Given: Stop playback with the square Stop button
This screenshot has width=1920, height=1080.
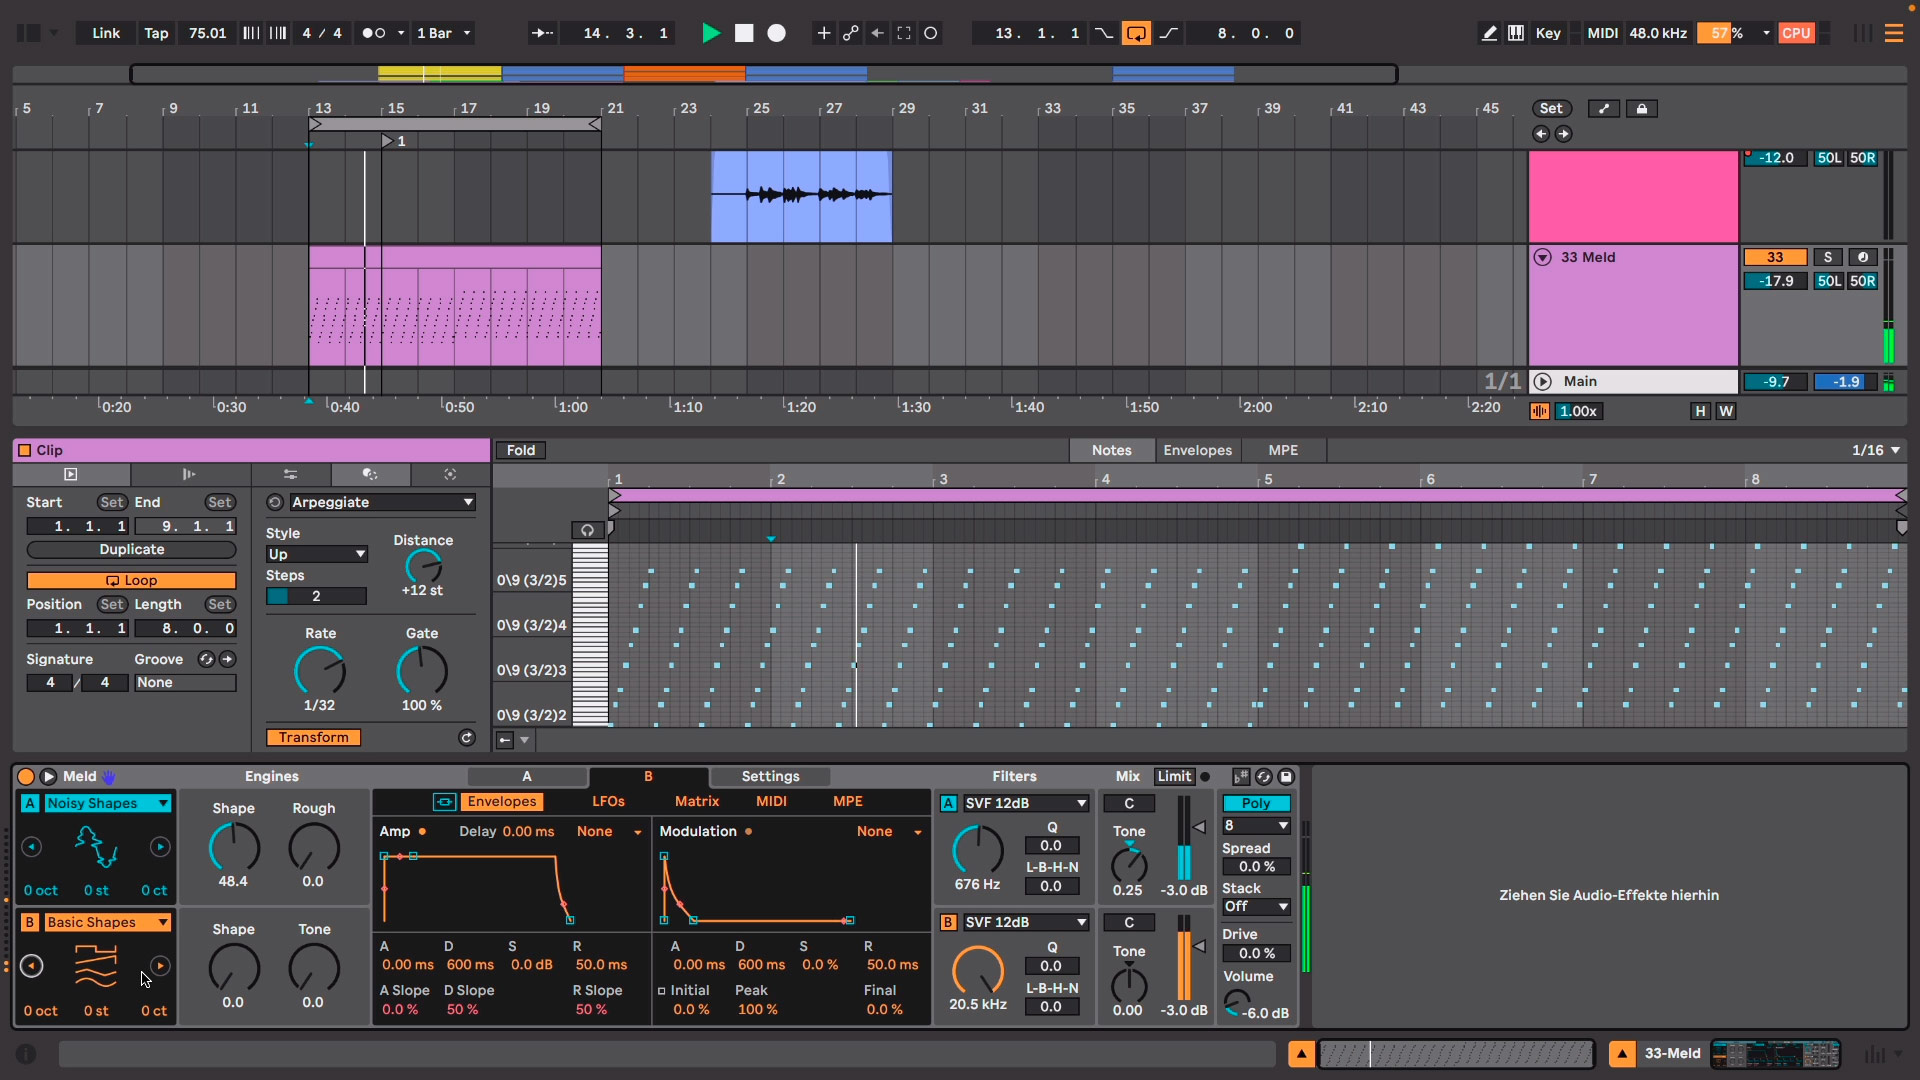Looking at the screenshot, I should tap(744, 33).
